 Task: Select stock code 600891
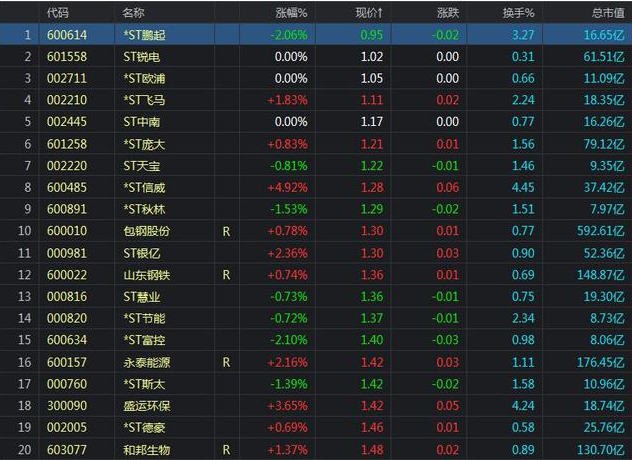[x=67, y=209]
